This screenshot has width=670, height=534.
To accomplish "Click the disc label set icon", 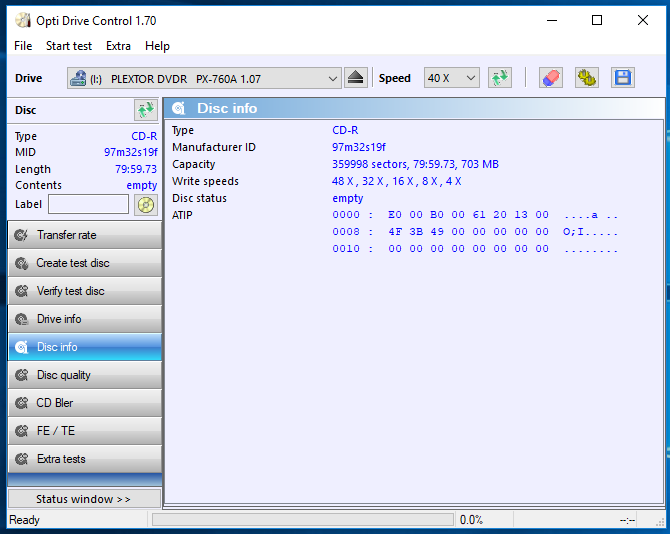I will (146, 205).
